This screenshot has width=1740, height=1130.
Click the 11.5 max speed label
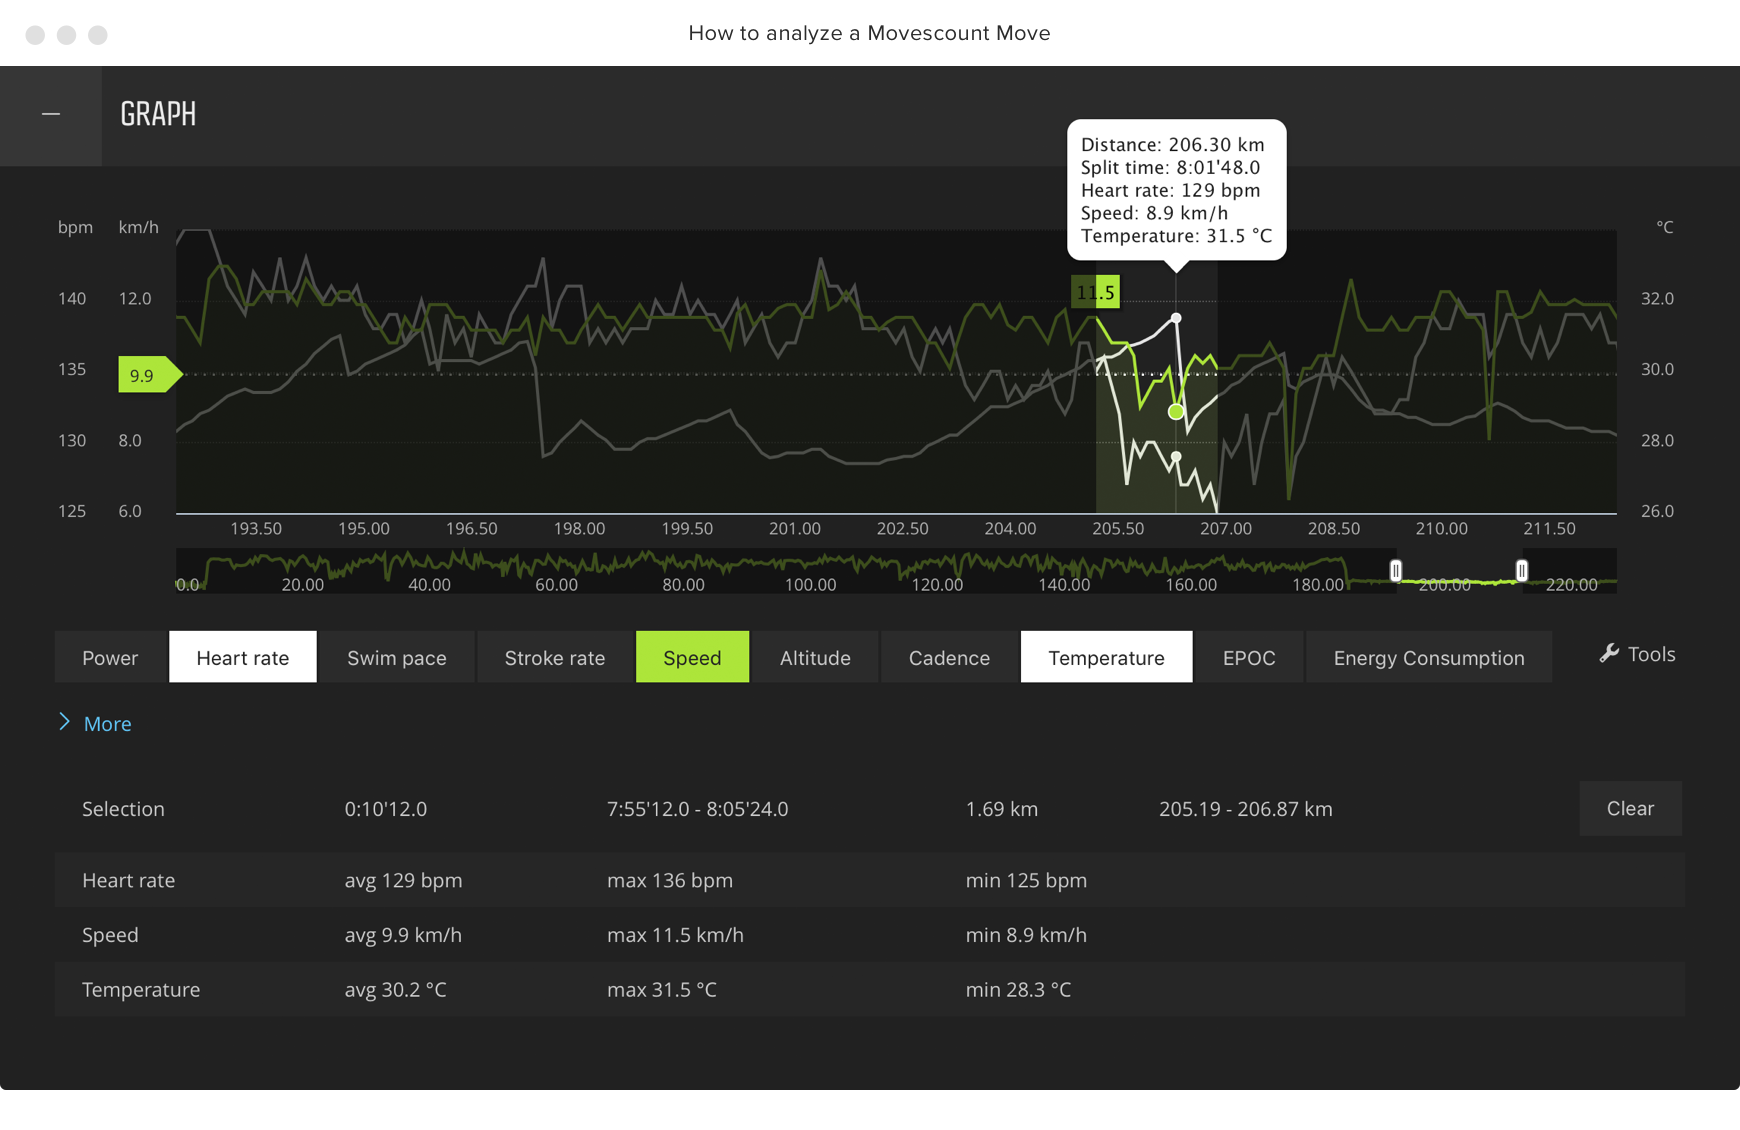click(x=1095, y=293)
